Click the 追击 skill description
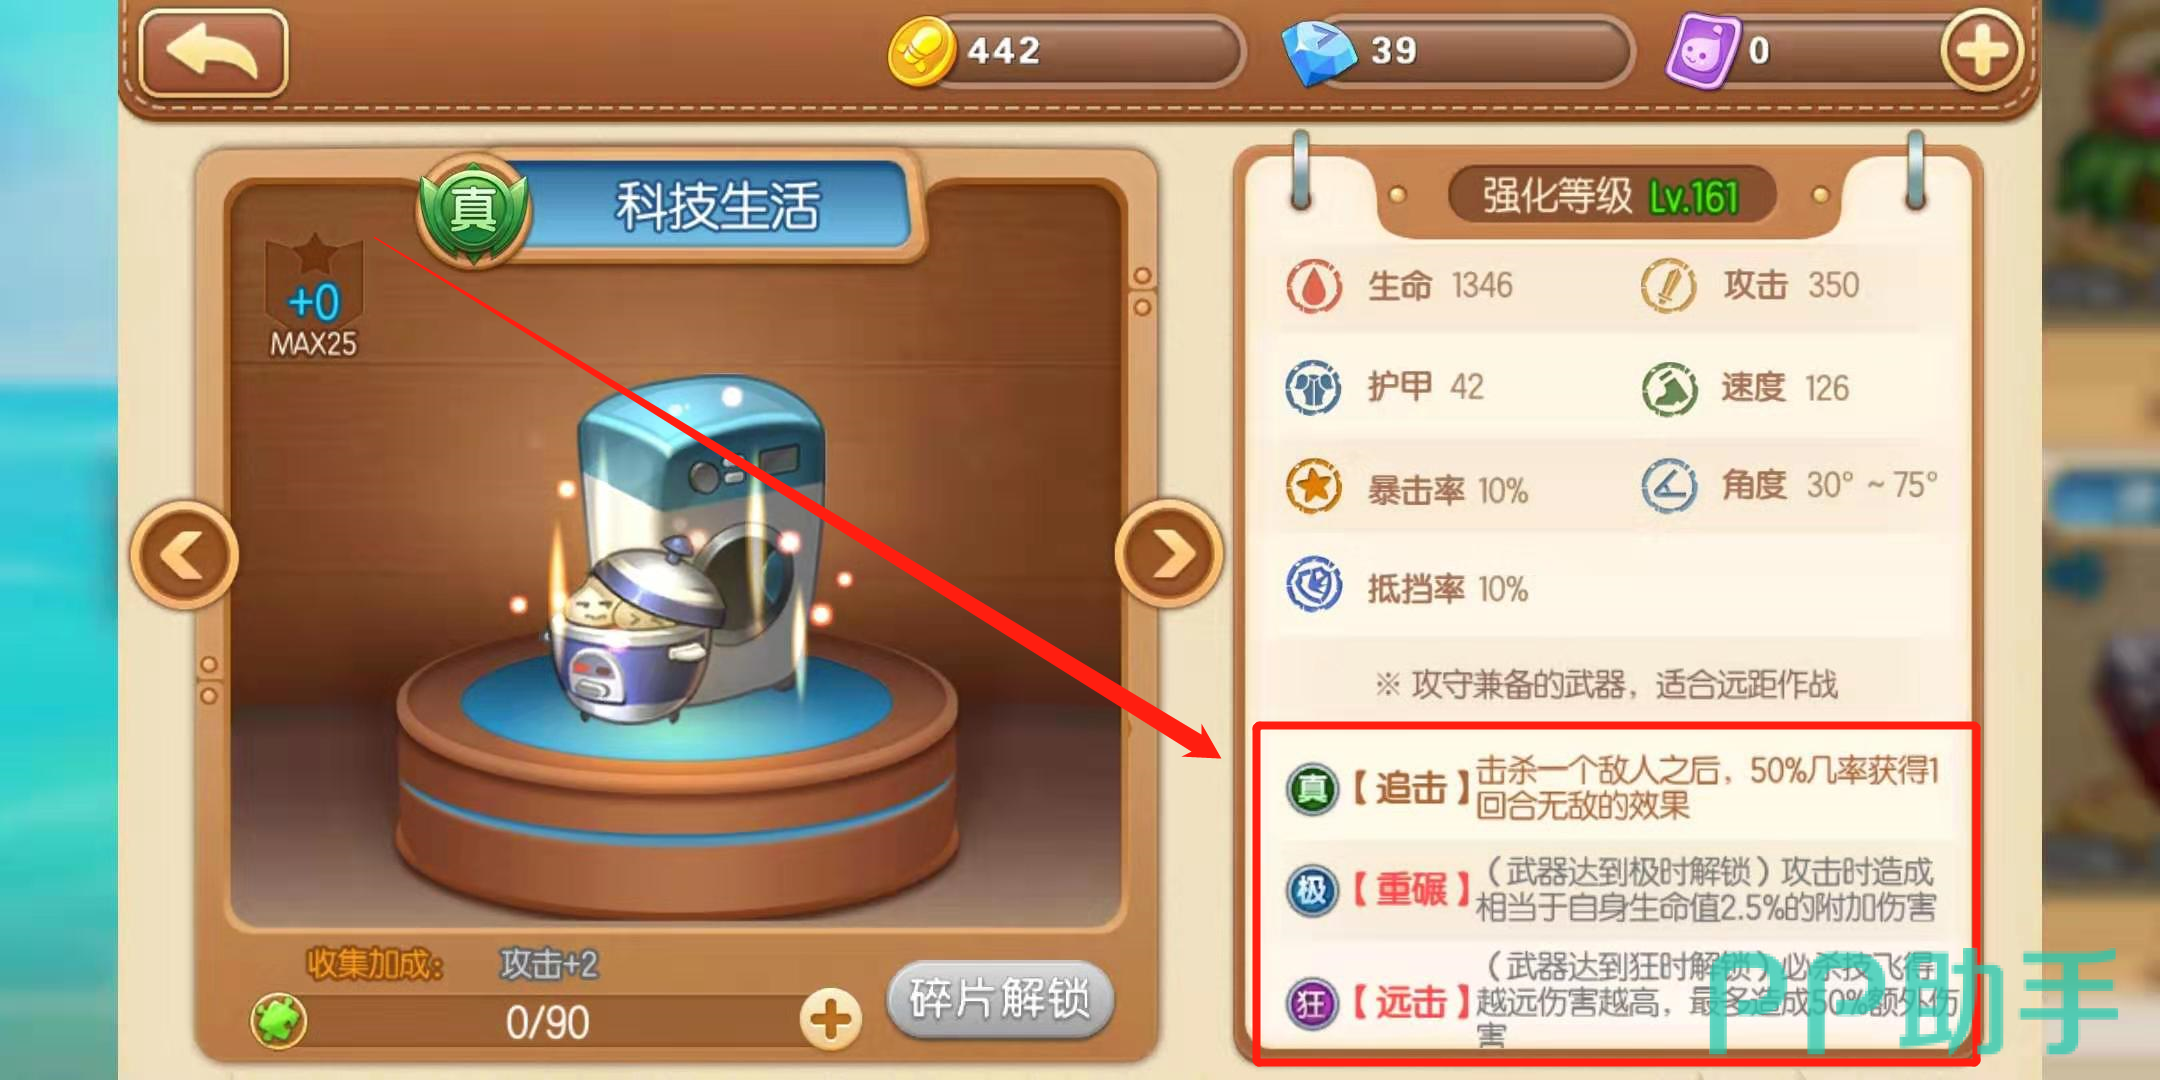Image resolution: width=2160 pixels, height=1080 pixels. click(x=1706, y=788)
